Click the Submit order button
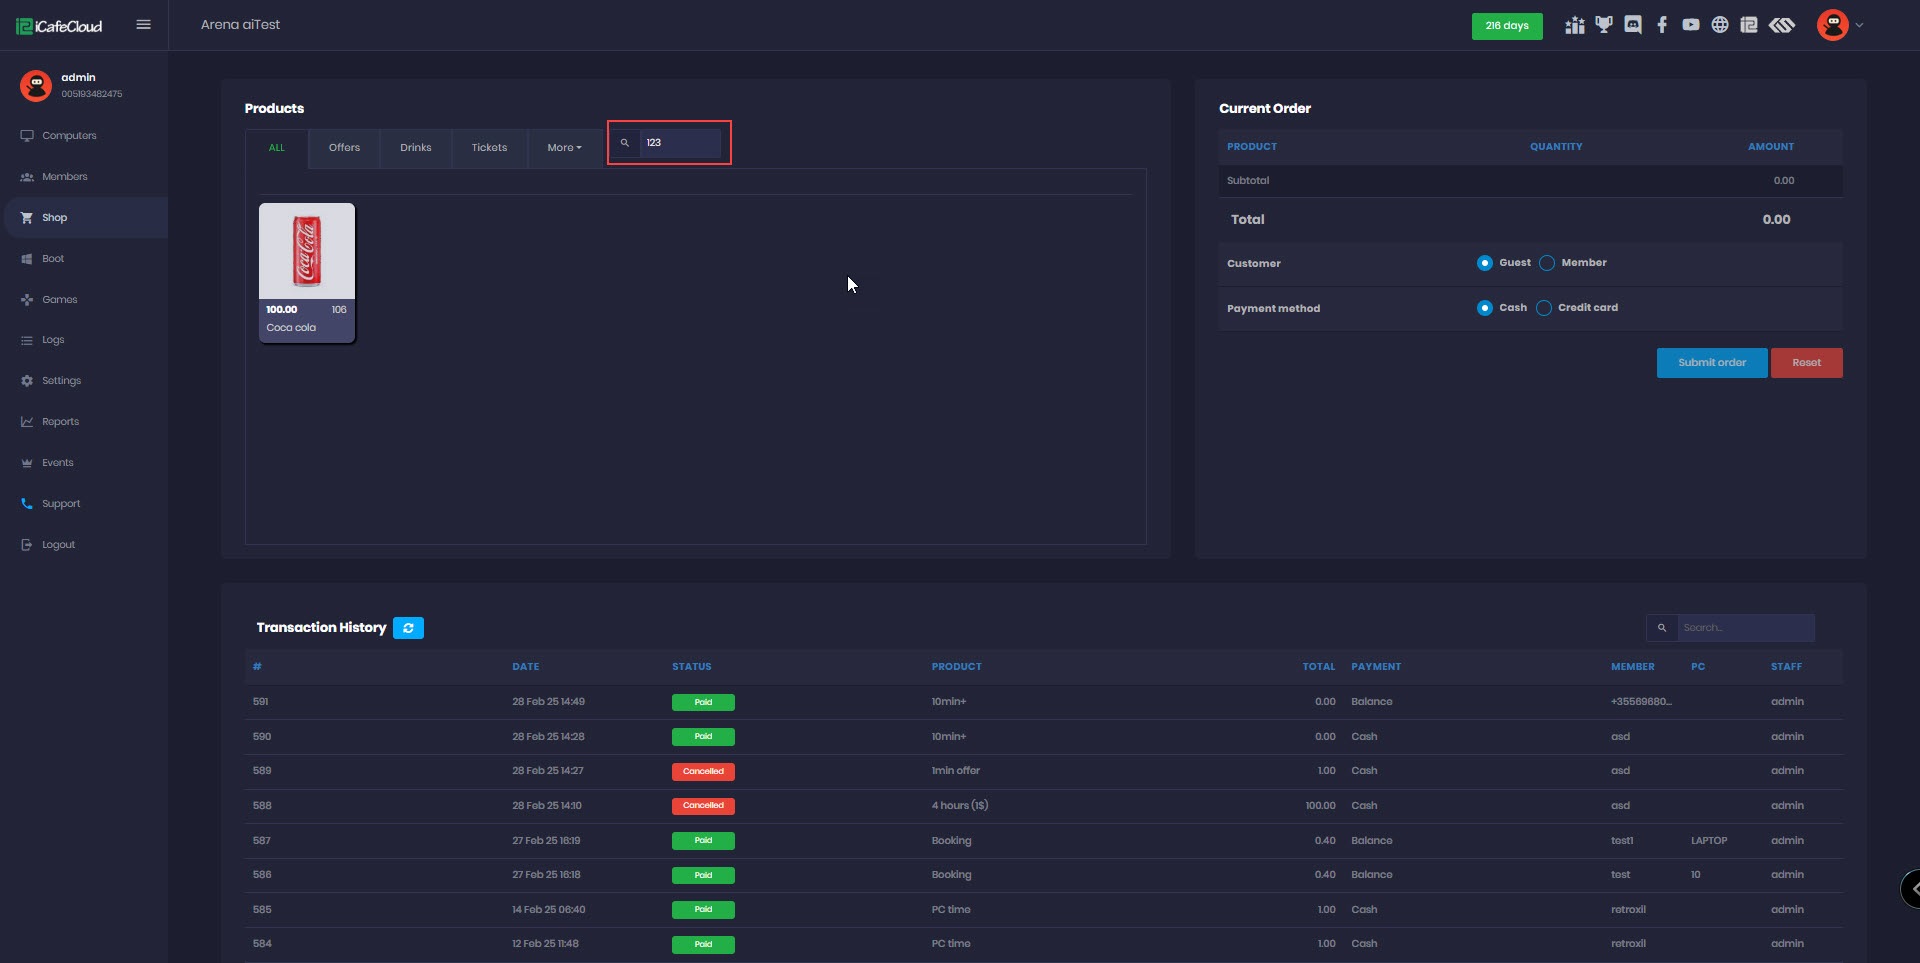The image size is (1920, 963). point(1711,363)
